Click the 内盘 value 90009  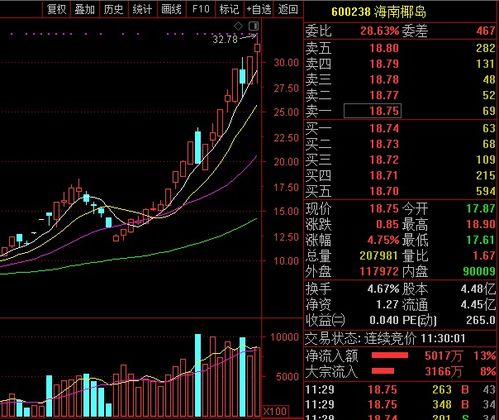479,271
